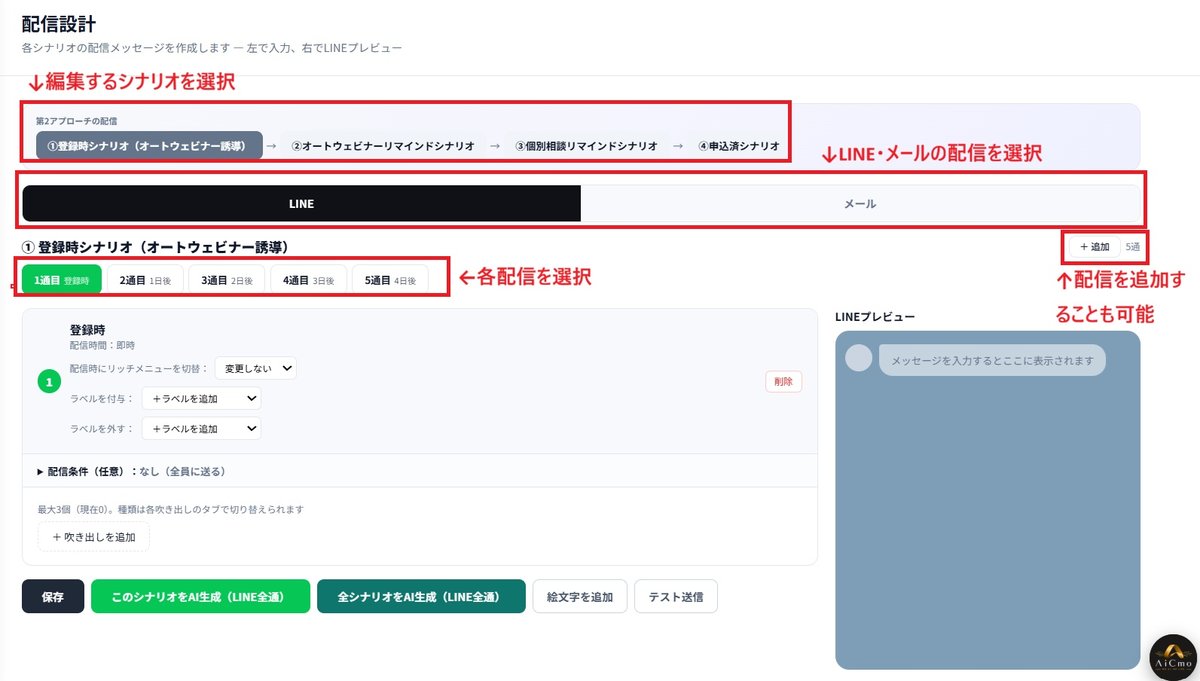1200x681 pixels.
Task: Select the 4通目 3日後 message tab
Action: click(308, 281)
